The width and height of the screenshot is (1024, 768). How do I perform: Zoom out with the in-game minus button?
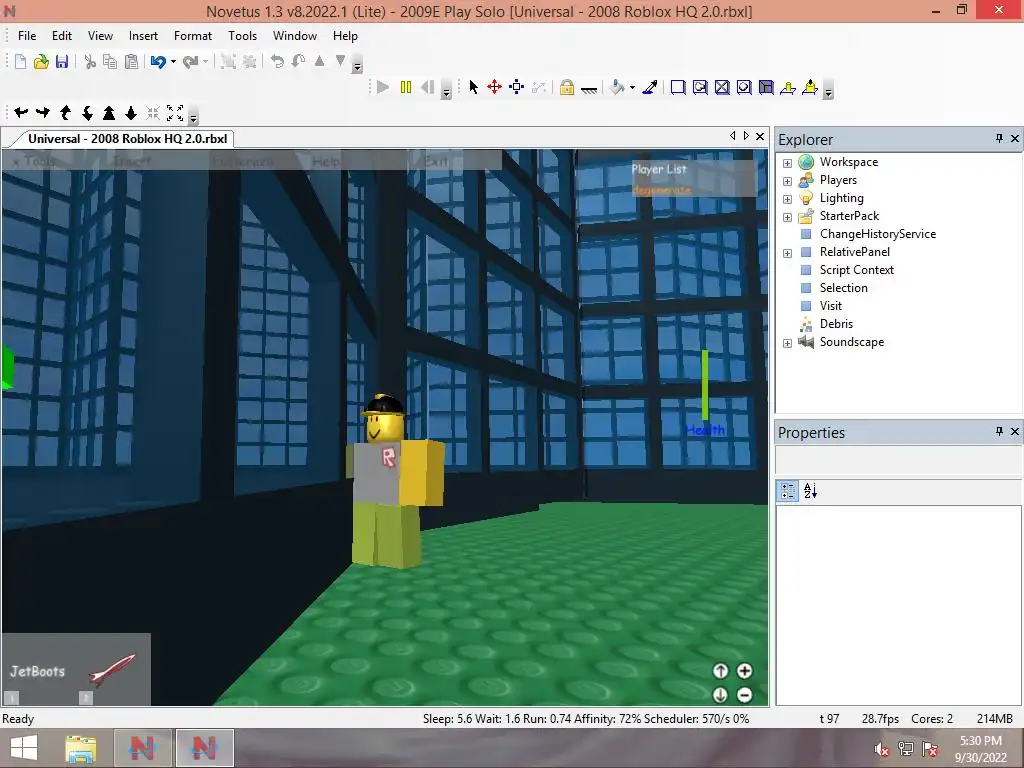coord(744,695)
